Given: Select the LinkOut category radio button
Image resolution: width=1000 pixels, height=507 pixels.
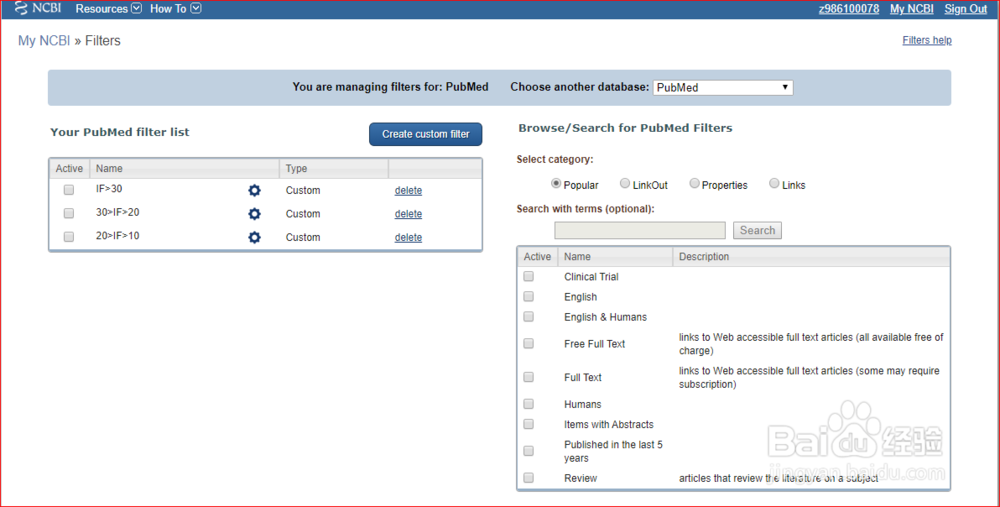Looking at the screenshot, I should click(625, 184).
